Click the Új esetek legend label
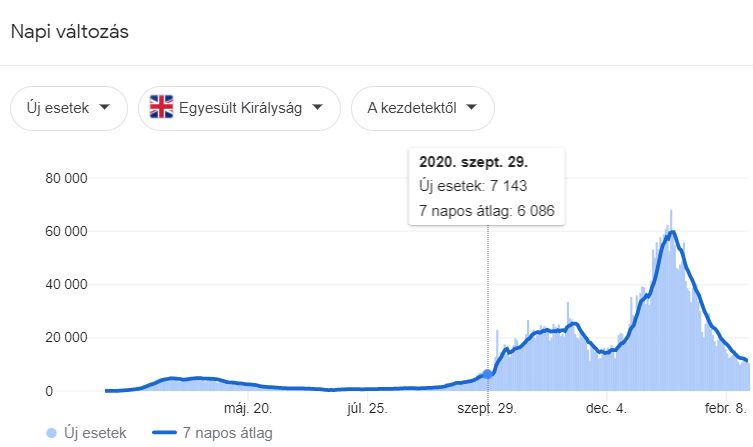Viewport: 753px width, 447px height. pyautogui.click(x=95, y=432)
